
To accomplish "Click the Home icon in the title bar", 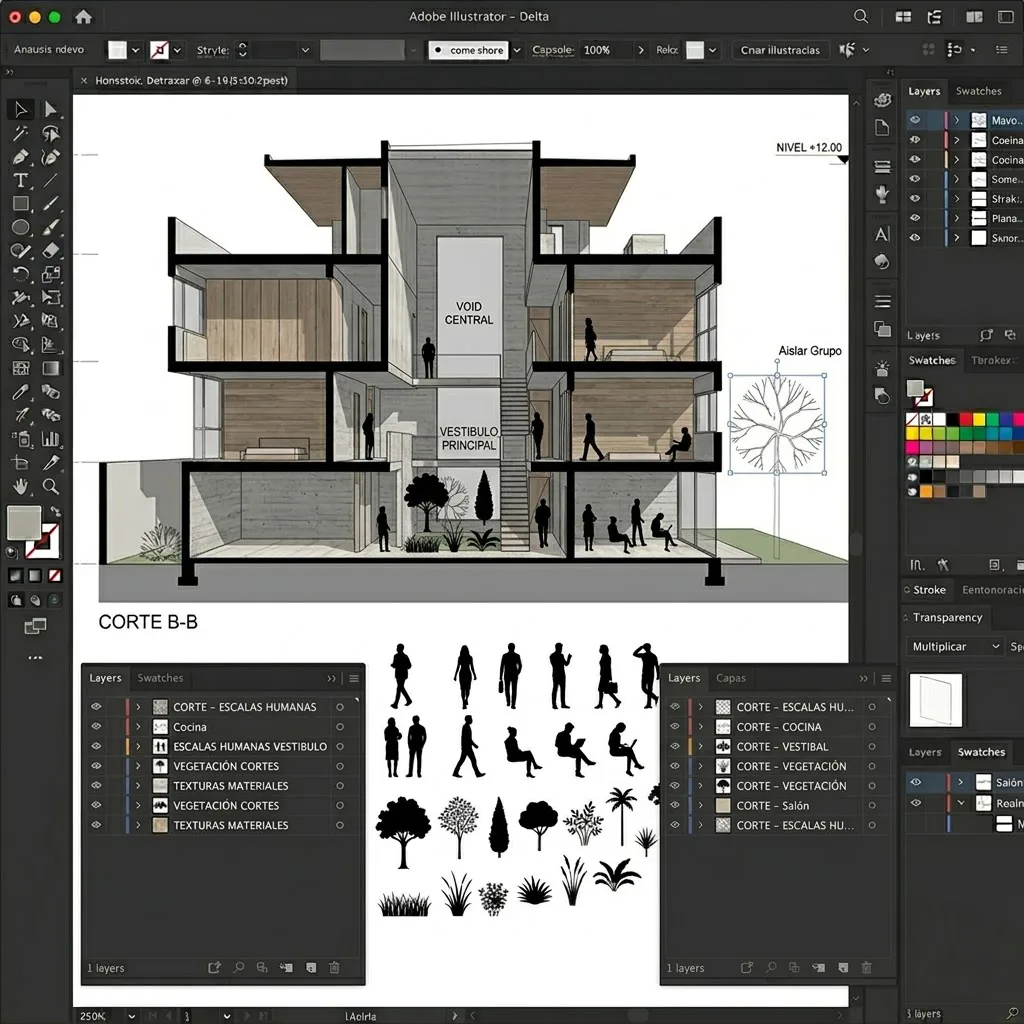I will [84, 17].
